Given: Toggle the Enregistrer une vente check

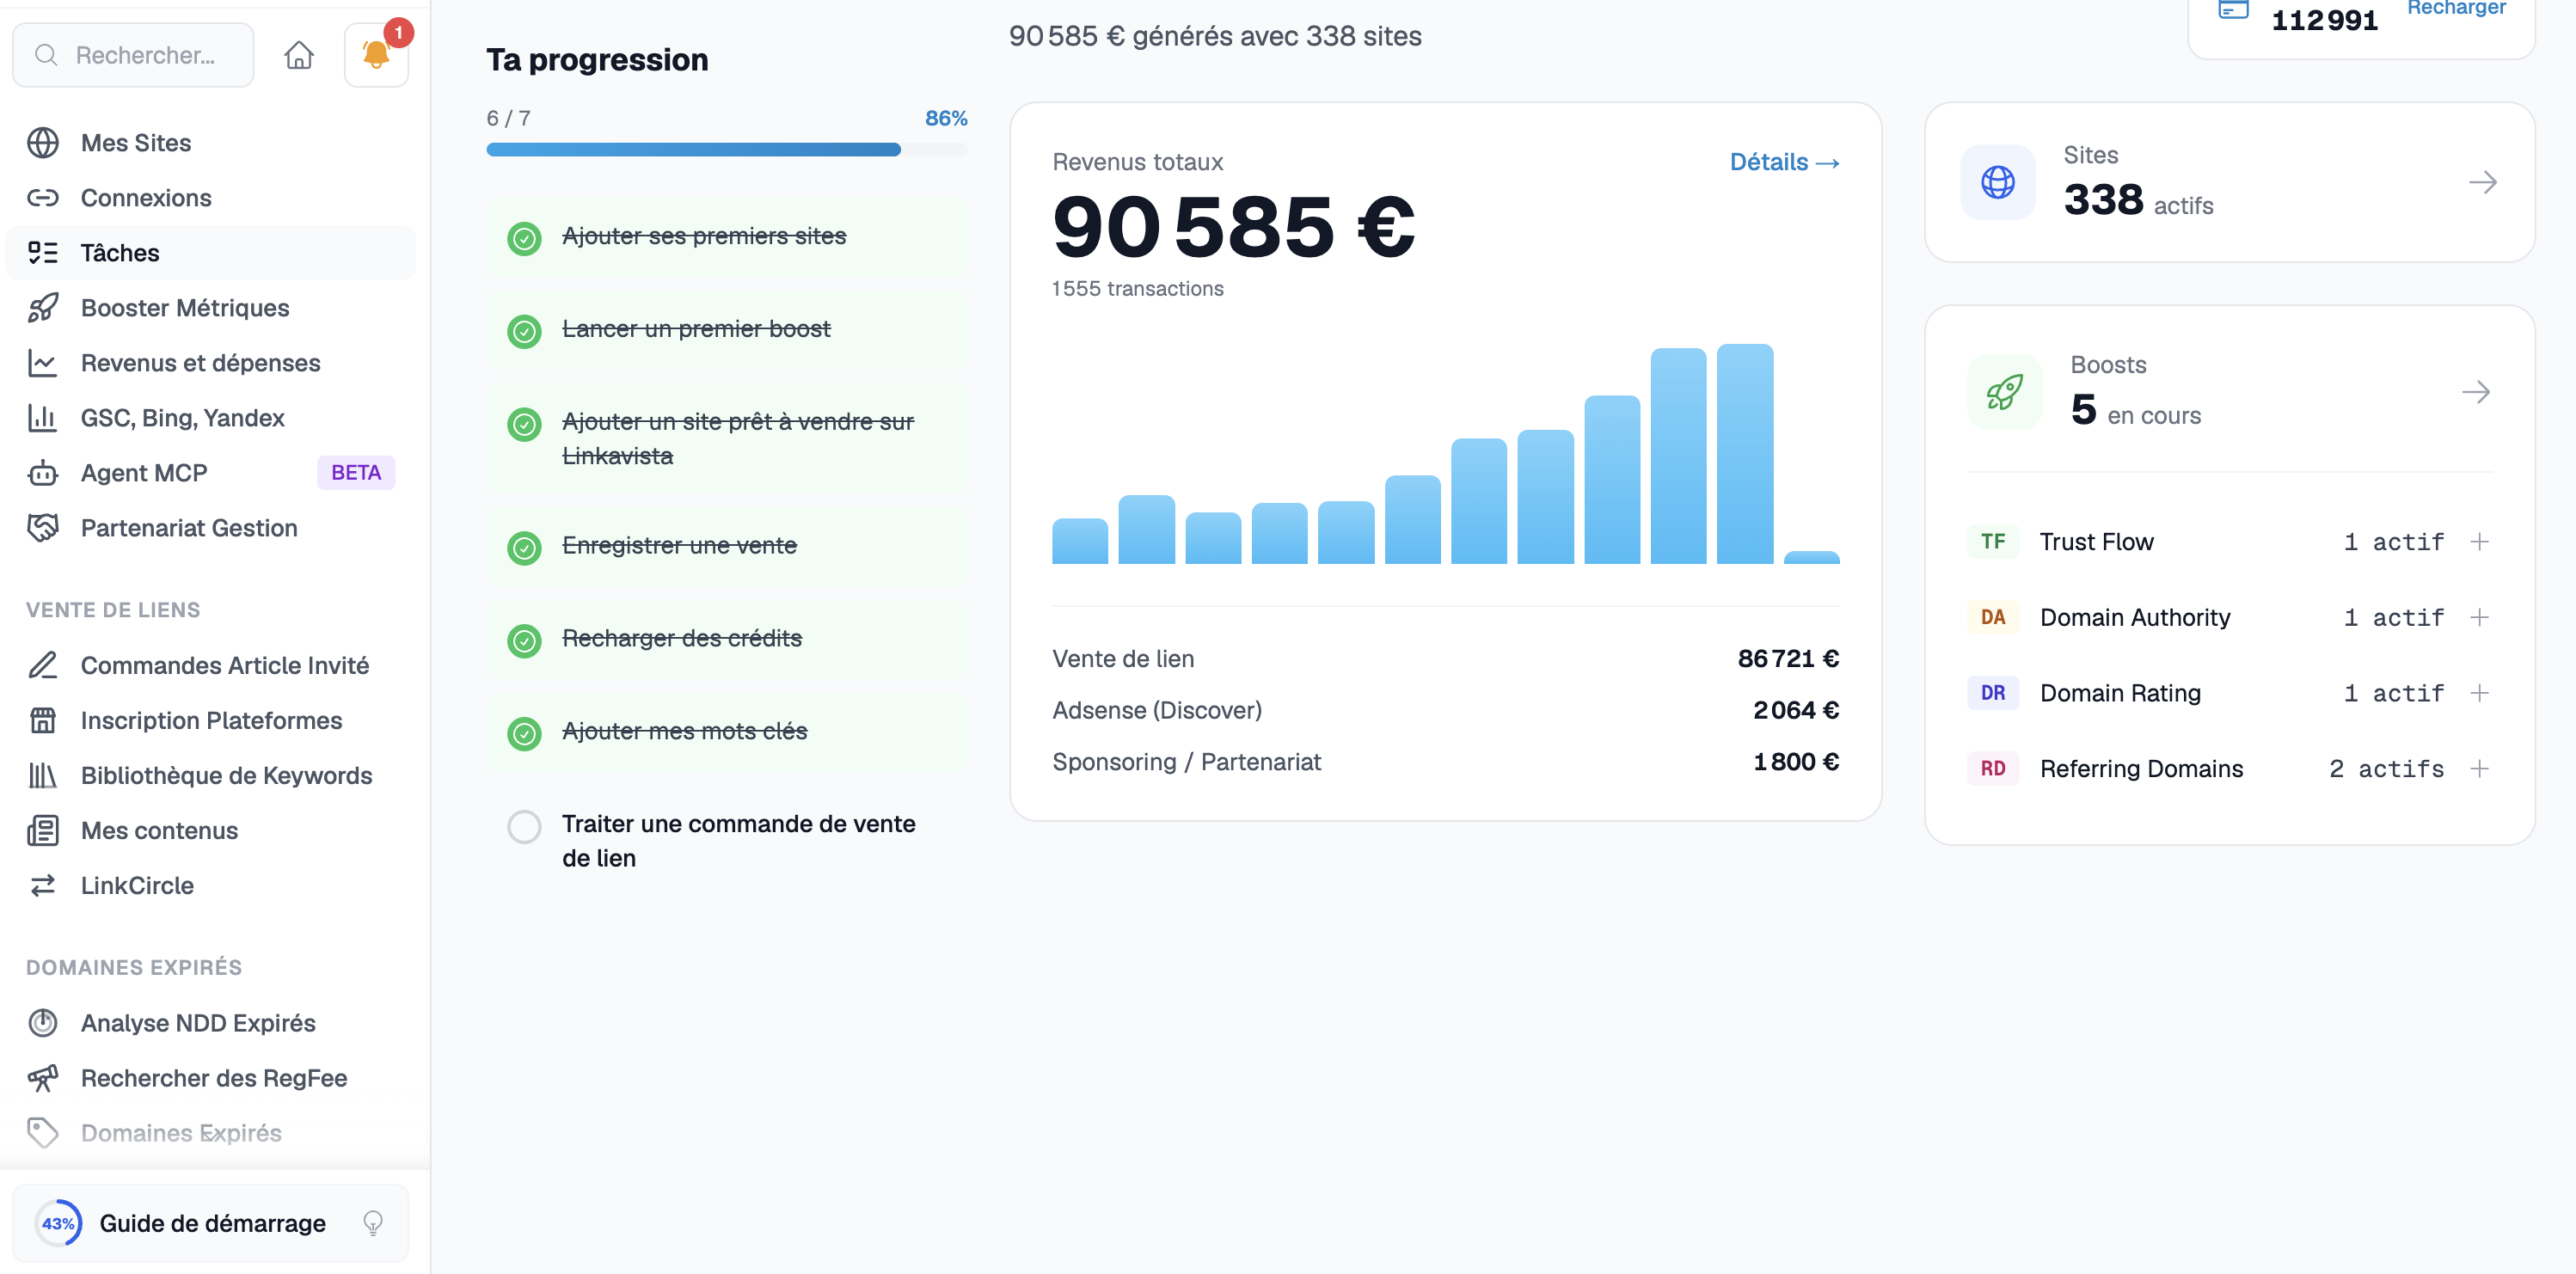Looking at the screenshot, I should [x=524, y=548].
